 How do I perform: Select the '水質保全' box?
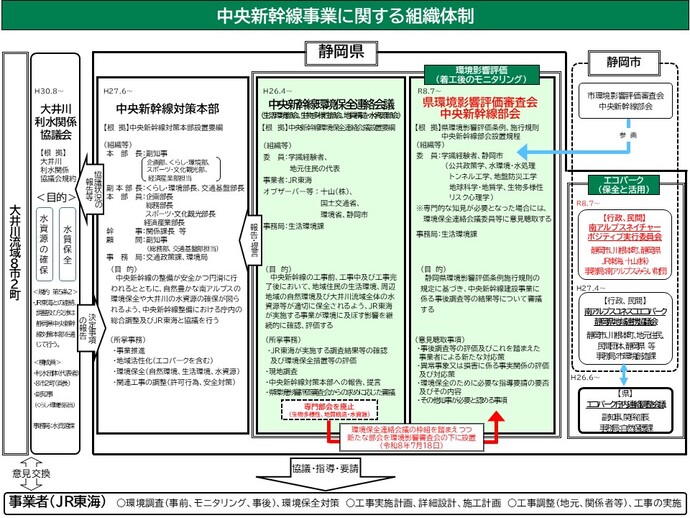pos(67,244)
